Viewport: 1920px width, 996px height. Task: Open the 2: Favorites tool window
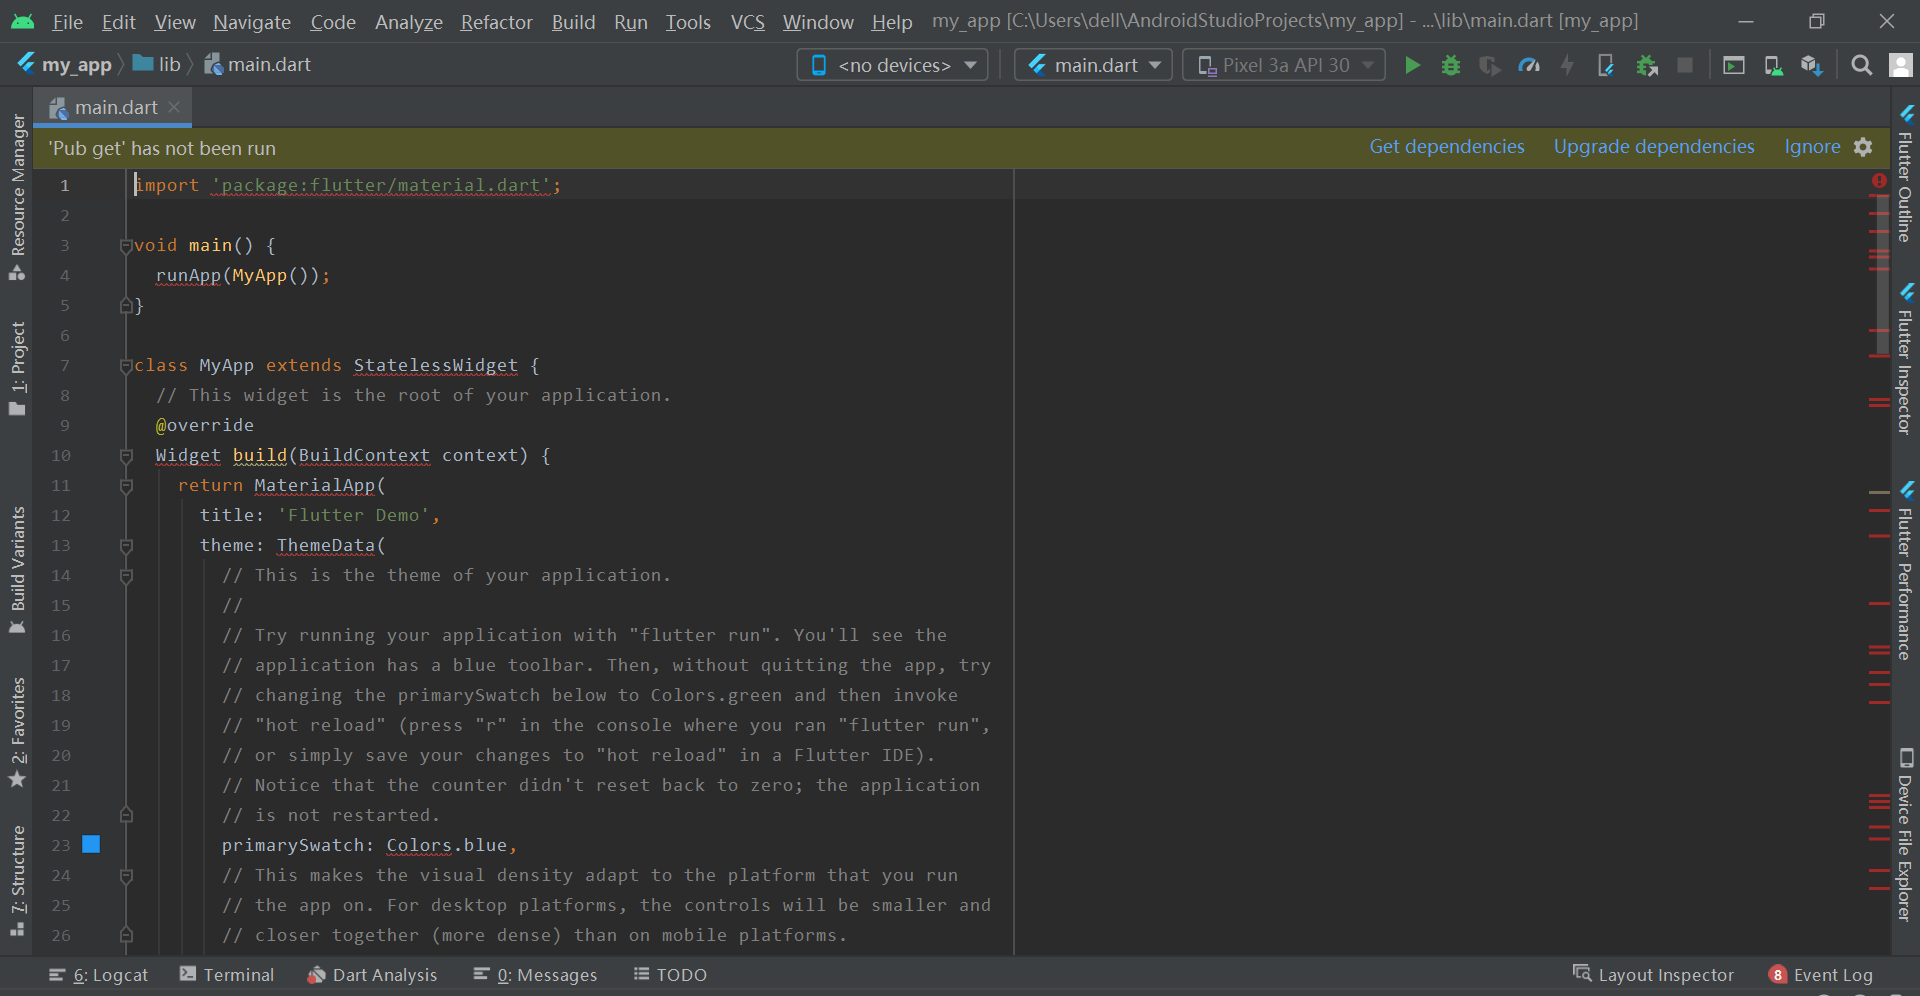[x=17, y=732]
